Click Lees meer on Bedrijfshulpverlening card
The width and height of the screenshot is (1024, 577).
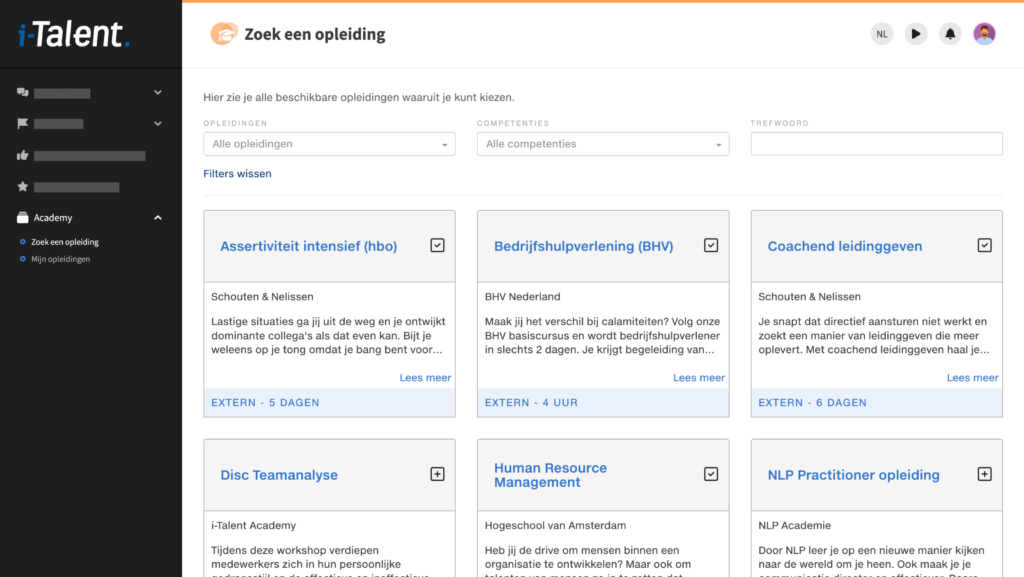[699, 378]
